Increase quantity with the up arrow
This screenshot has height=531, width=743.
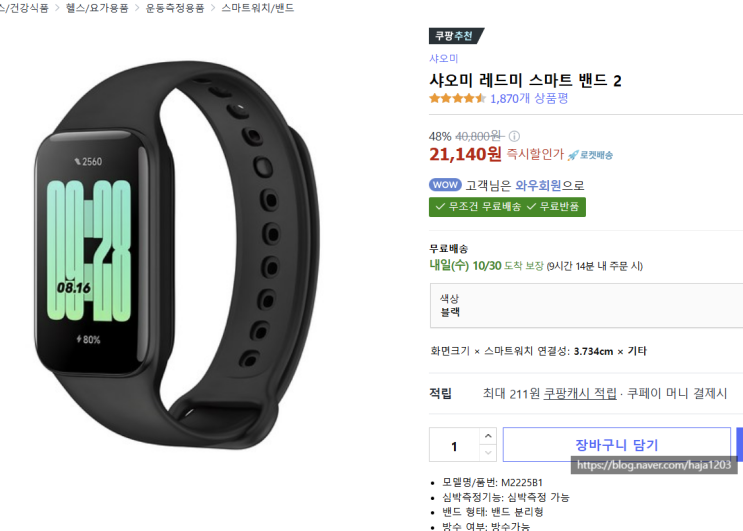point(488,436)
